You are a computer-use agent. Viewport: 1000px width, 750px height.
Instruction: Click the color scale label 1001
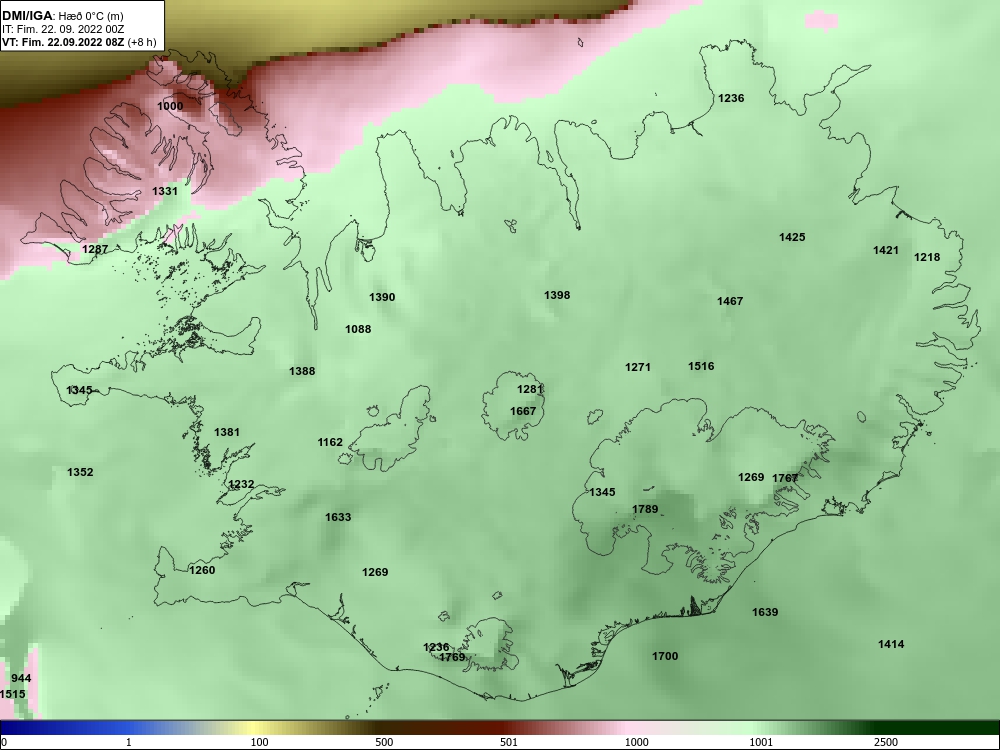coord(761,742)
